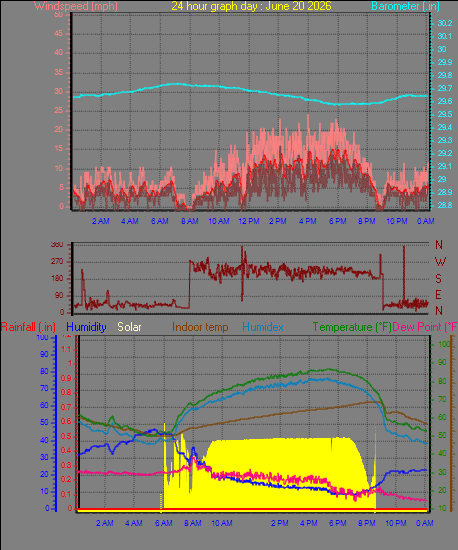Image resolution: width=458 pixels, height=550 pixels.
Task: Select the 8 AM marker on wind graph
Action: tap(189, 221)
